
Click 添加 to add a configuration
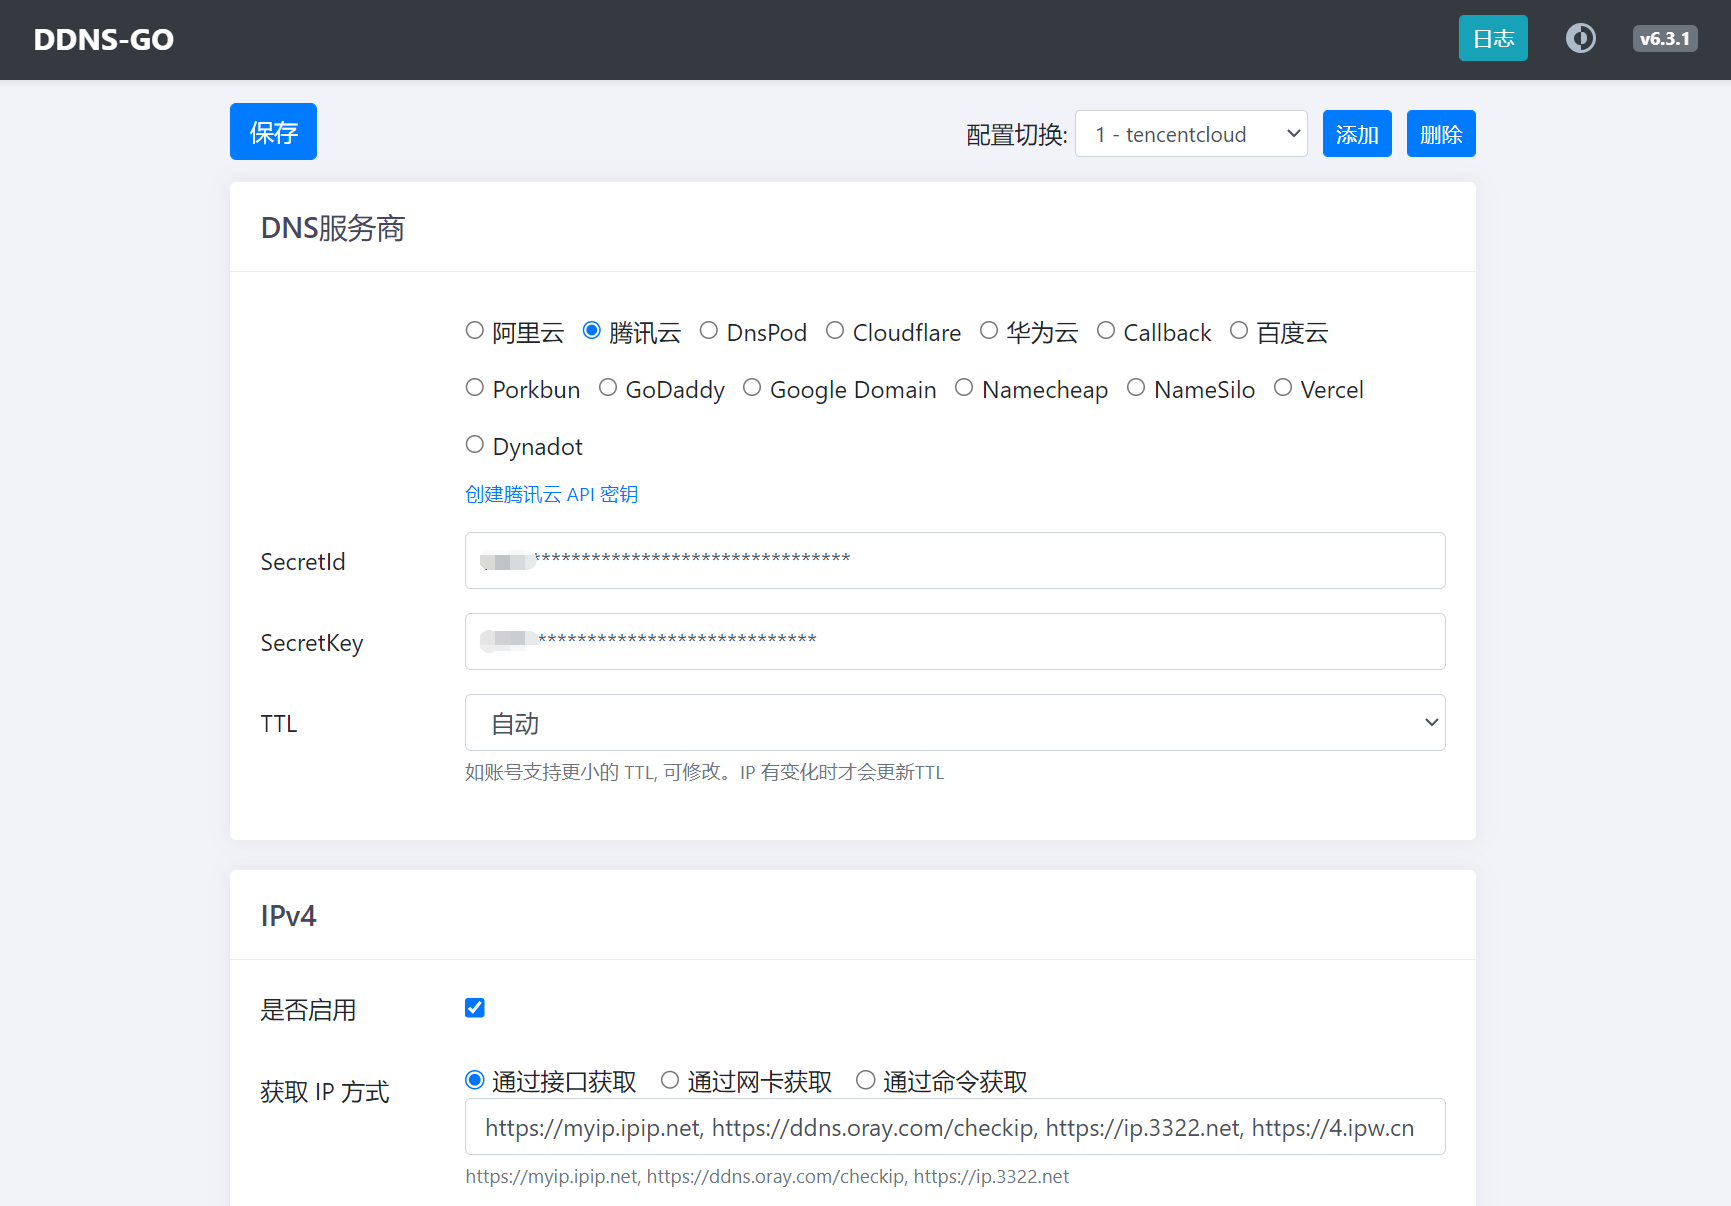pyautogui.click(x=1356, y=134)
